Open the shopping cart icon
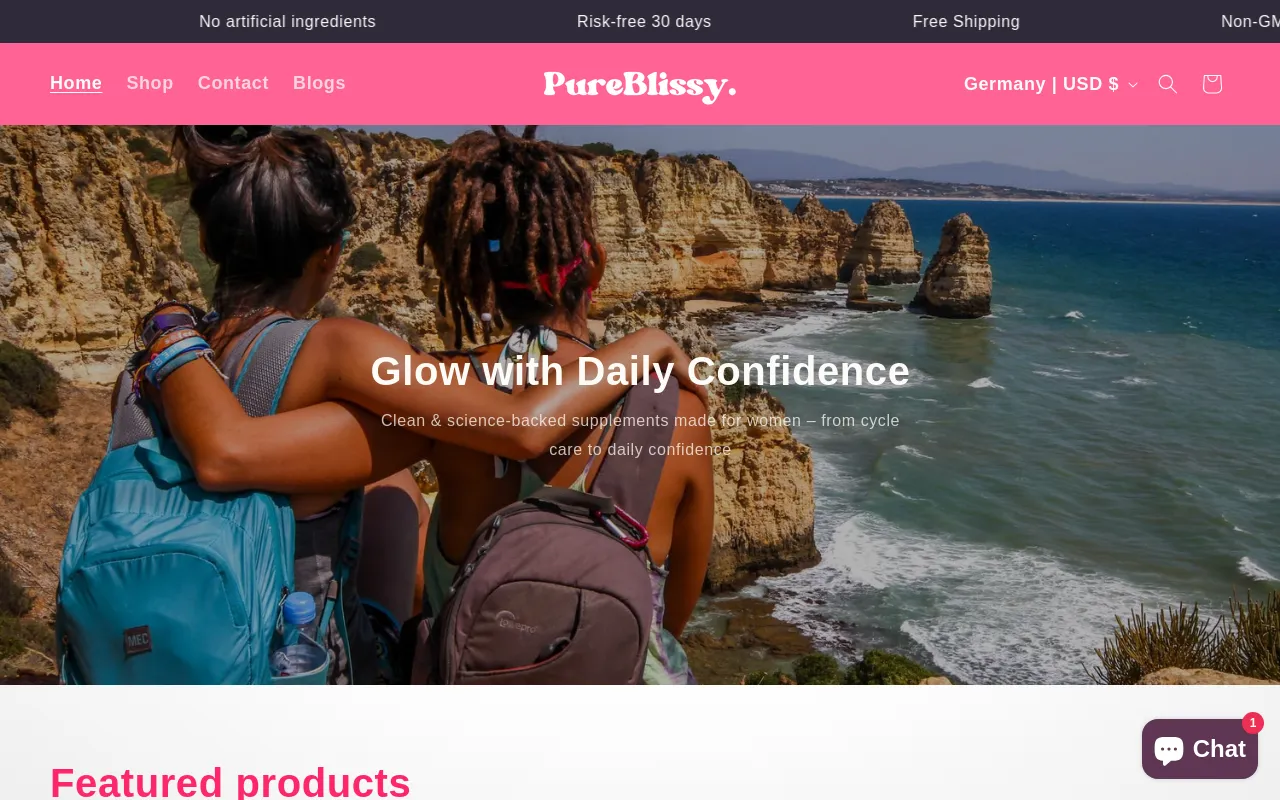Viewport: 1280px width, 800px height. [x=1212, y=84]
